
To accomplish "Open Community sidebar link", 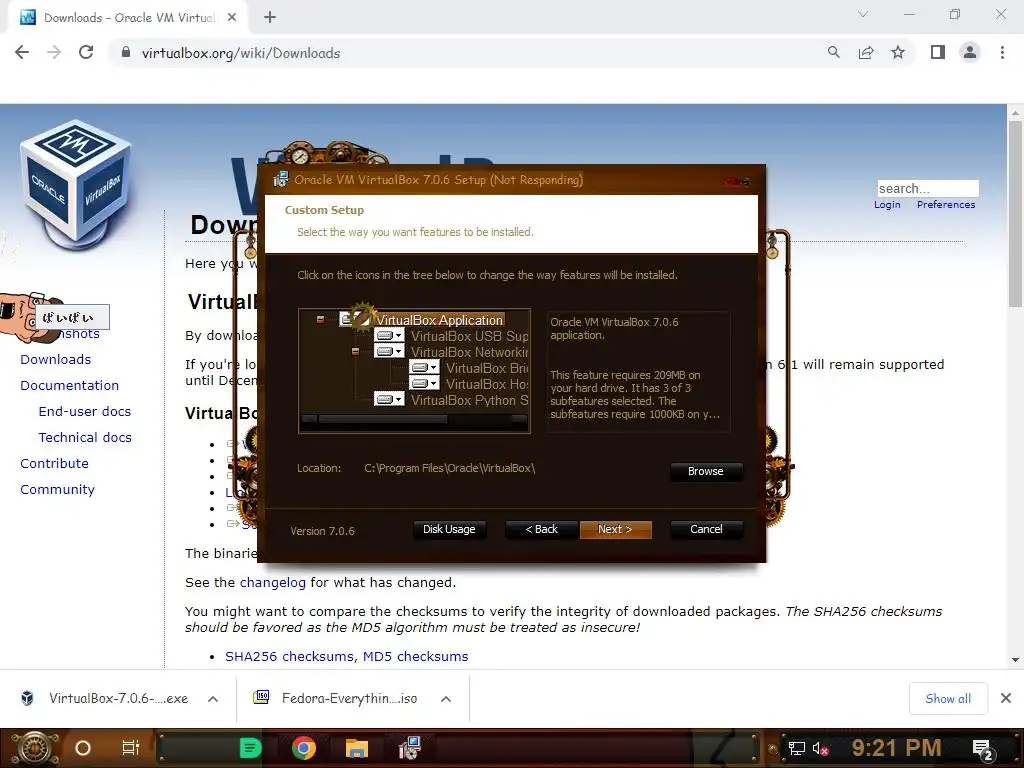I will [x=57, y=490].
